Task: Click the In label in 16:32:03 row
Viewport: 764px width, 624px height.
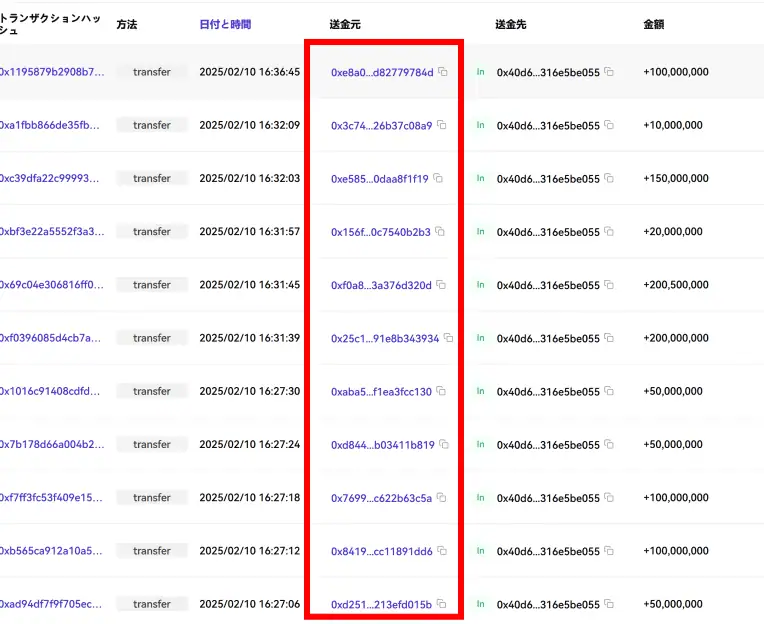Action: coord(480,178)
